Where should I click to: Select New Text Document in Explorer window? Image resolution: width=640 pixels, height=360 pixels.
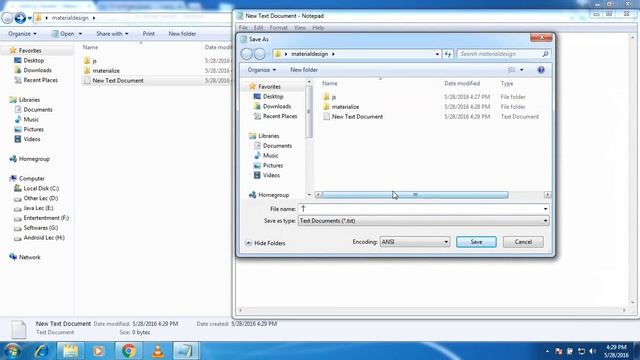point(118,80)
